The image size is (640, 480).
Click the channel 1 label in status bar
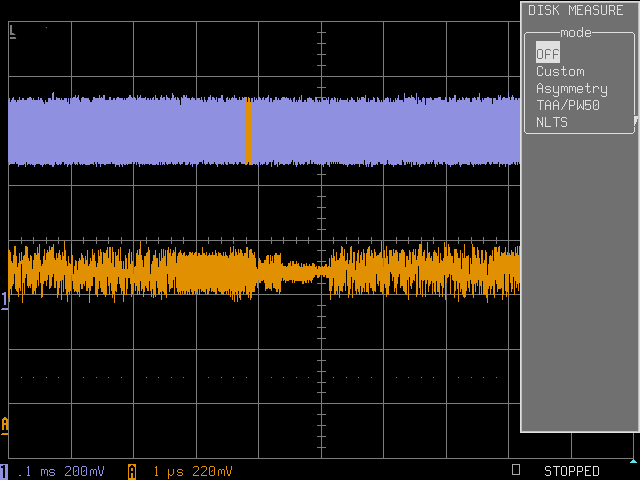point(4,471)
